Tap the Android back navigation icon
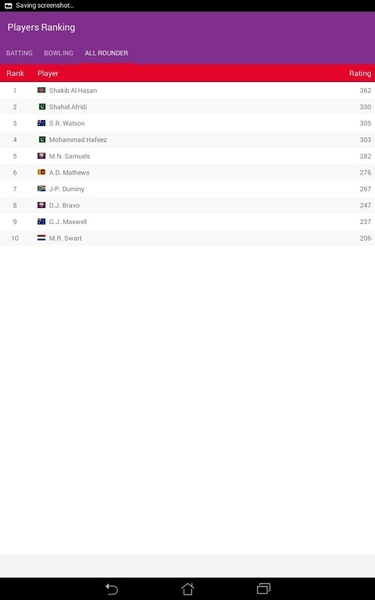This screenshot has width=375, height=600. pos(111,589)
